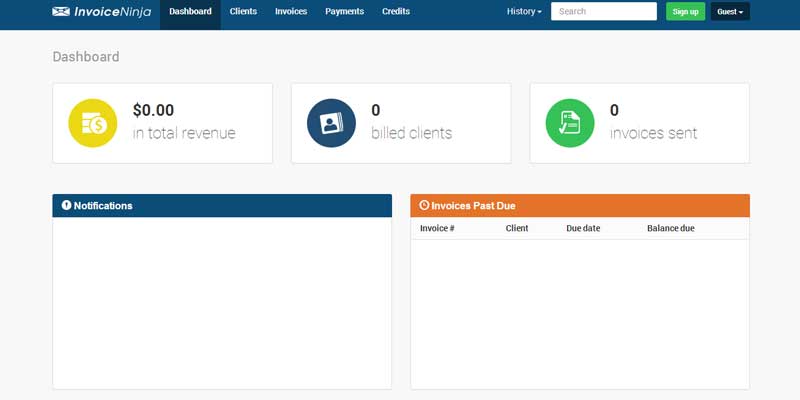Image resolution: width=800 pixels, height=400 pixels.
Task: Click the InvoiceNinja logo
Action: [x=102, y=12]
